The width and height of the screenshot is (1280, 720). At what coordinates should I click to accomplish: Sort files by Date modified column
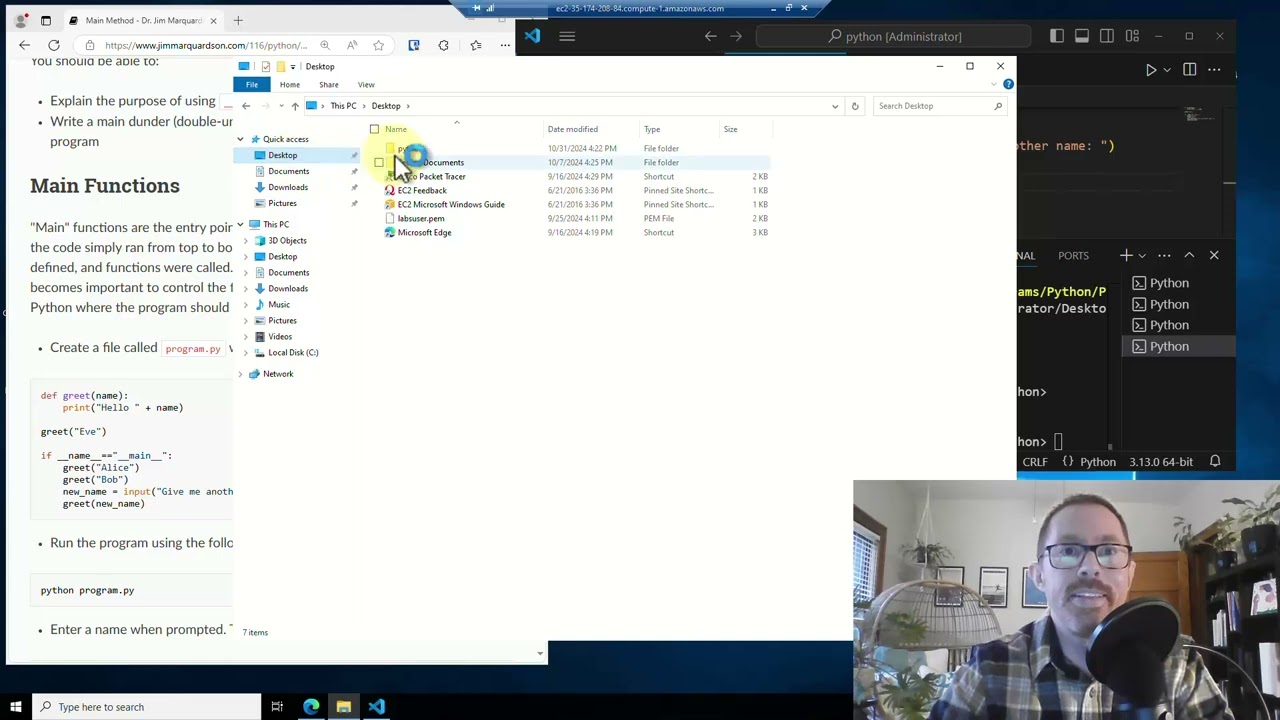pos(573,129)
